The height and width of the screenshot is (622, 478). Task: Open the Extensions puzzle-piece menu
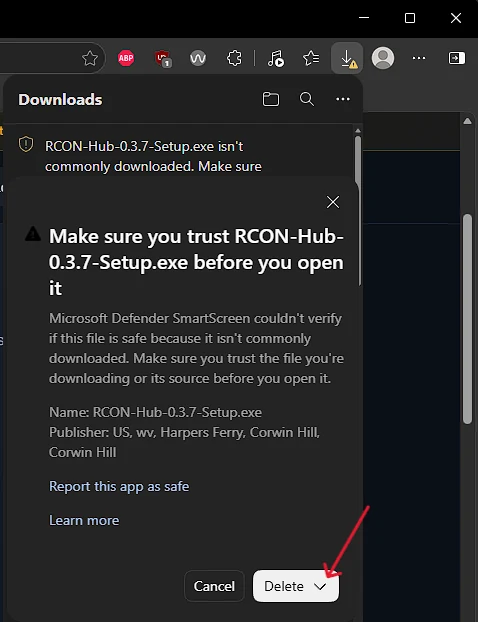pos(234,58)
